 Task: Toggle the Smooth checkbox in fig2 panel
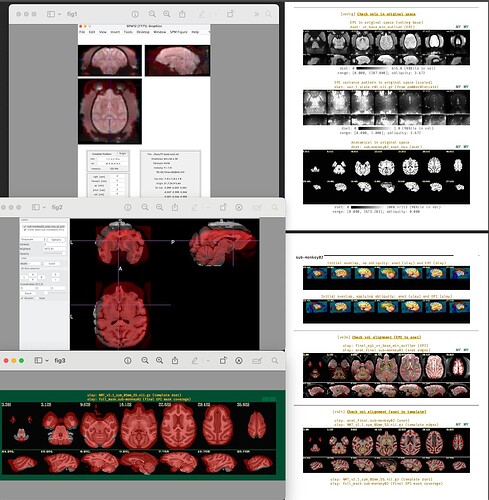[x=22, y=298]
